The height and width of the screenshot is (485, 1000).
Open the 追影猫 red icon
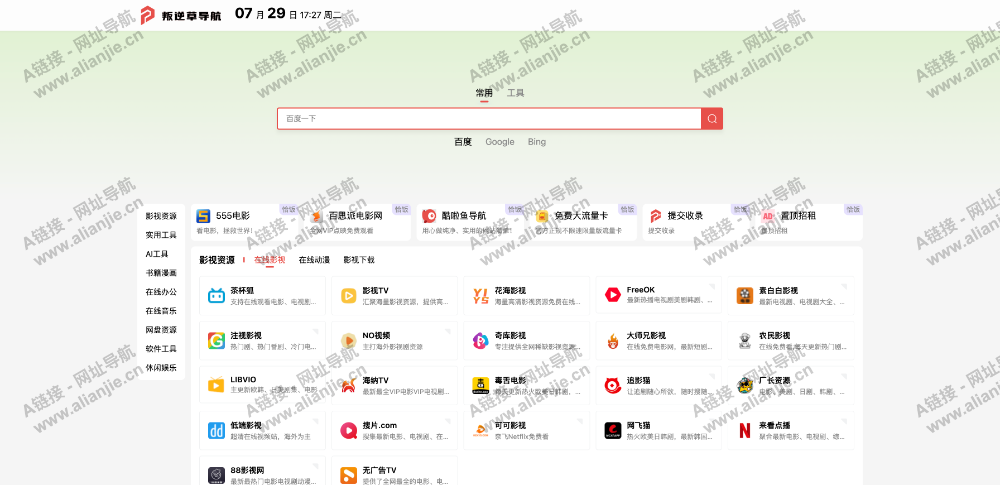tap(613, 385)
